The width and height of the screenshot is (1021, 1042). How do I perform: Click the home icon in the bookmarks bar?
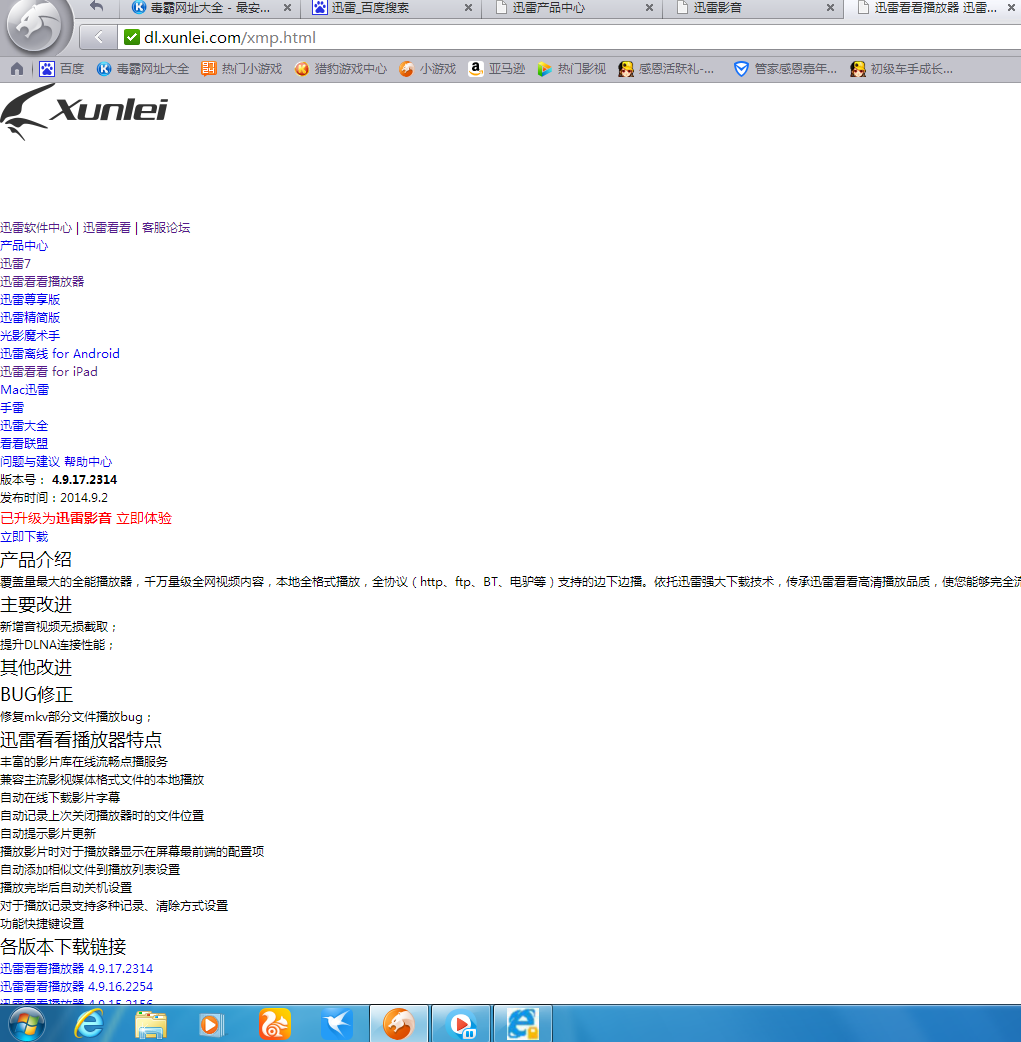point(17,69)
